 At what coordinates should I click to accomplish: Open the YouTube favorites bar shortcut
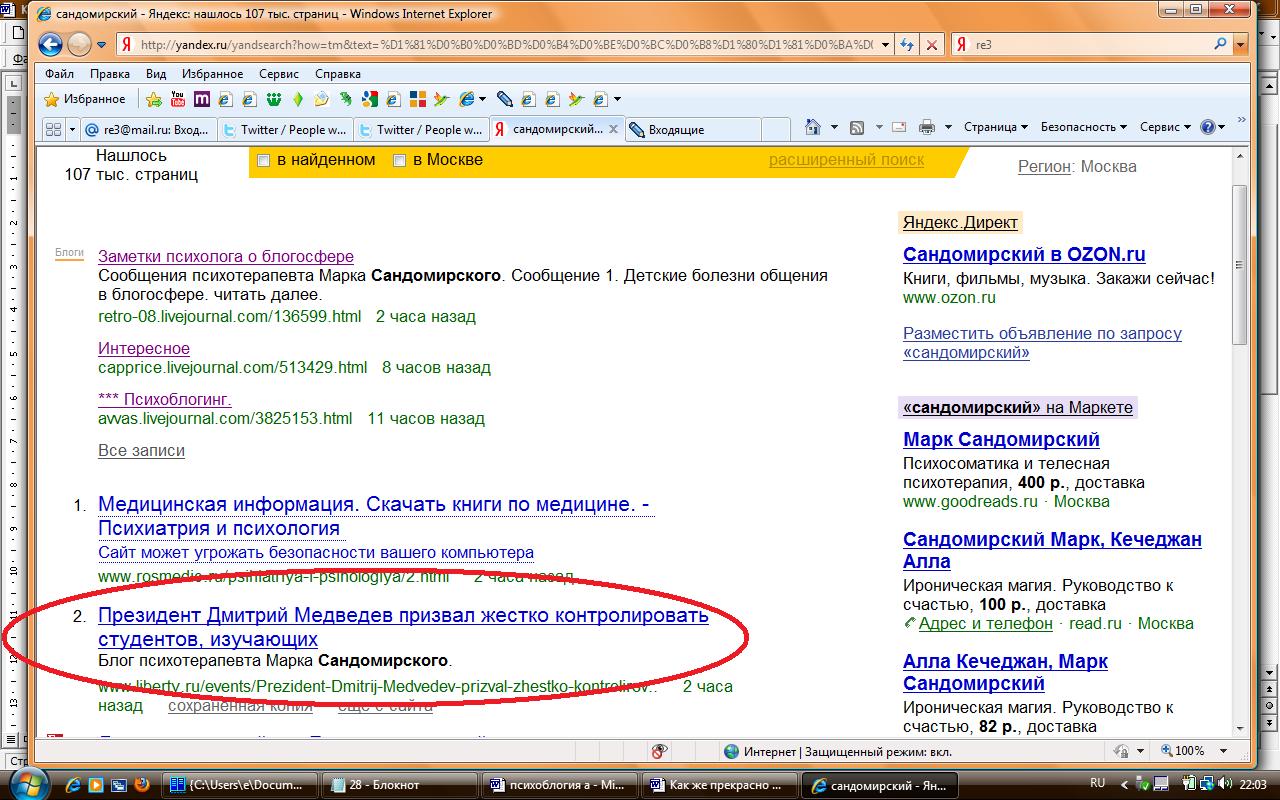(178, 99)
